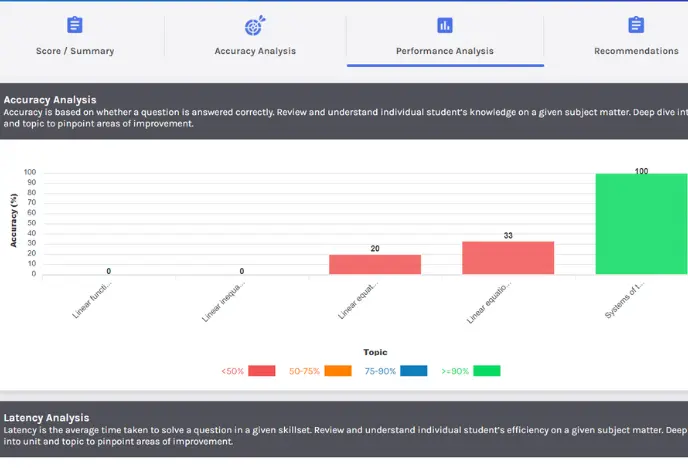Select the red bar showing 33 accuracy

(x=508, y=258)
